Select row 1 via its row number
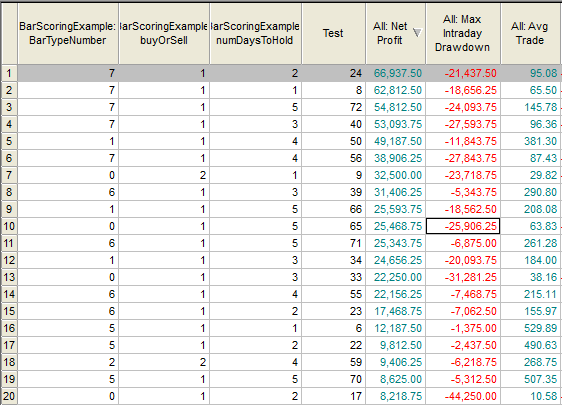The image size is (562, 405). point(9,73)
